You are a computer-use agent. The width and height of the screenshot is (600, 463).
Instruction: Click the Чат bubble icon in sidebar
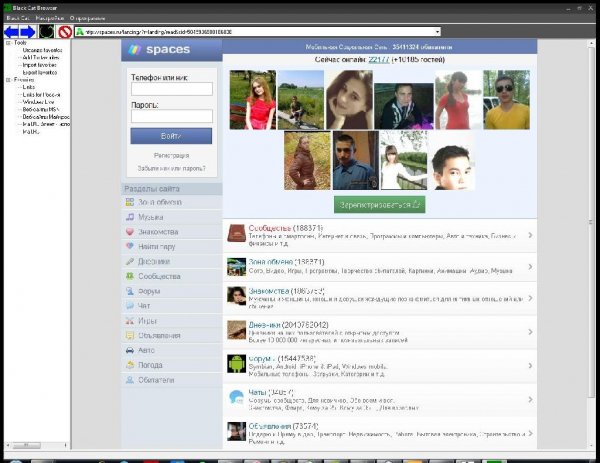tap(130, 305)
